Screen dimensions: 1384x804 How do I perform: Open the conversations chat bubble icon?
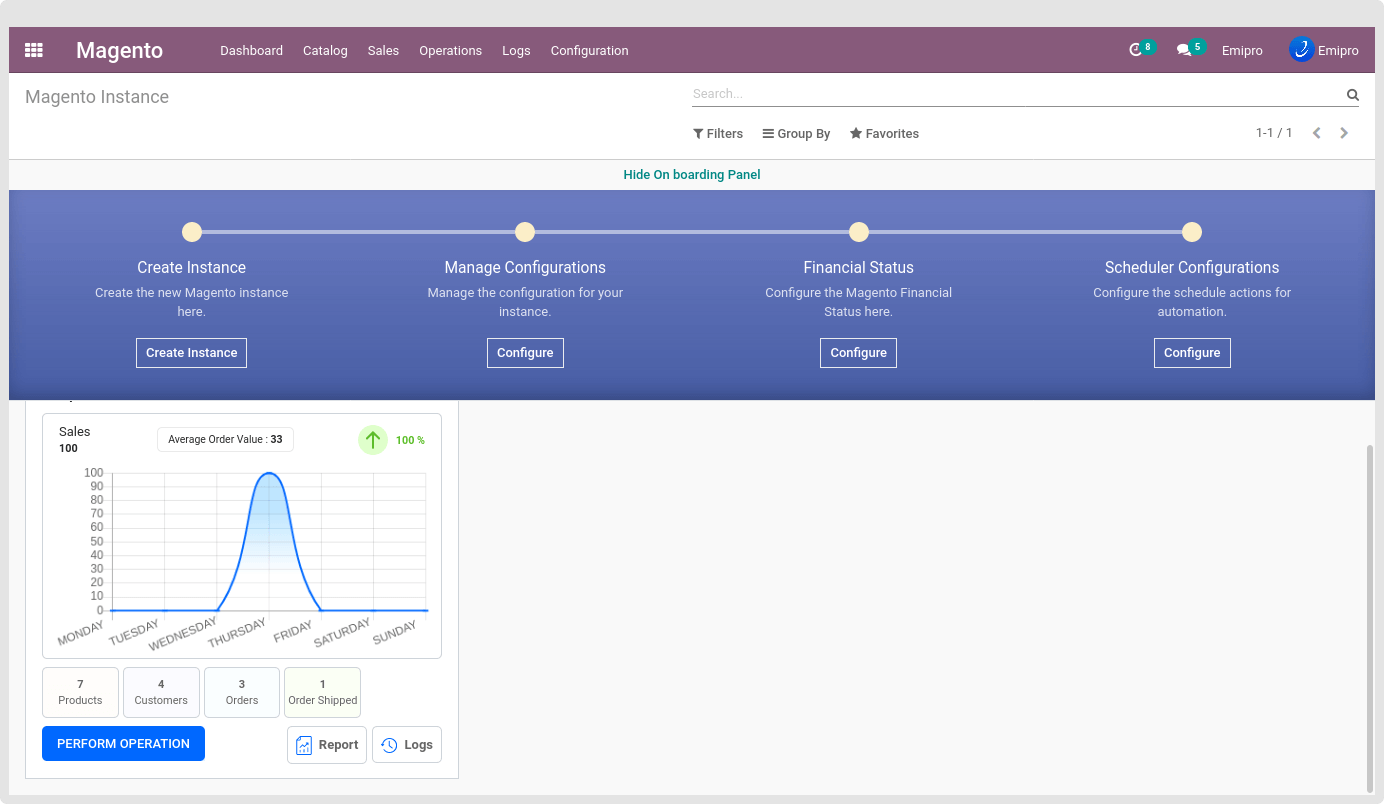1184,50
